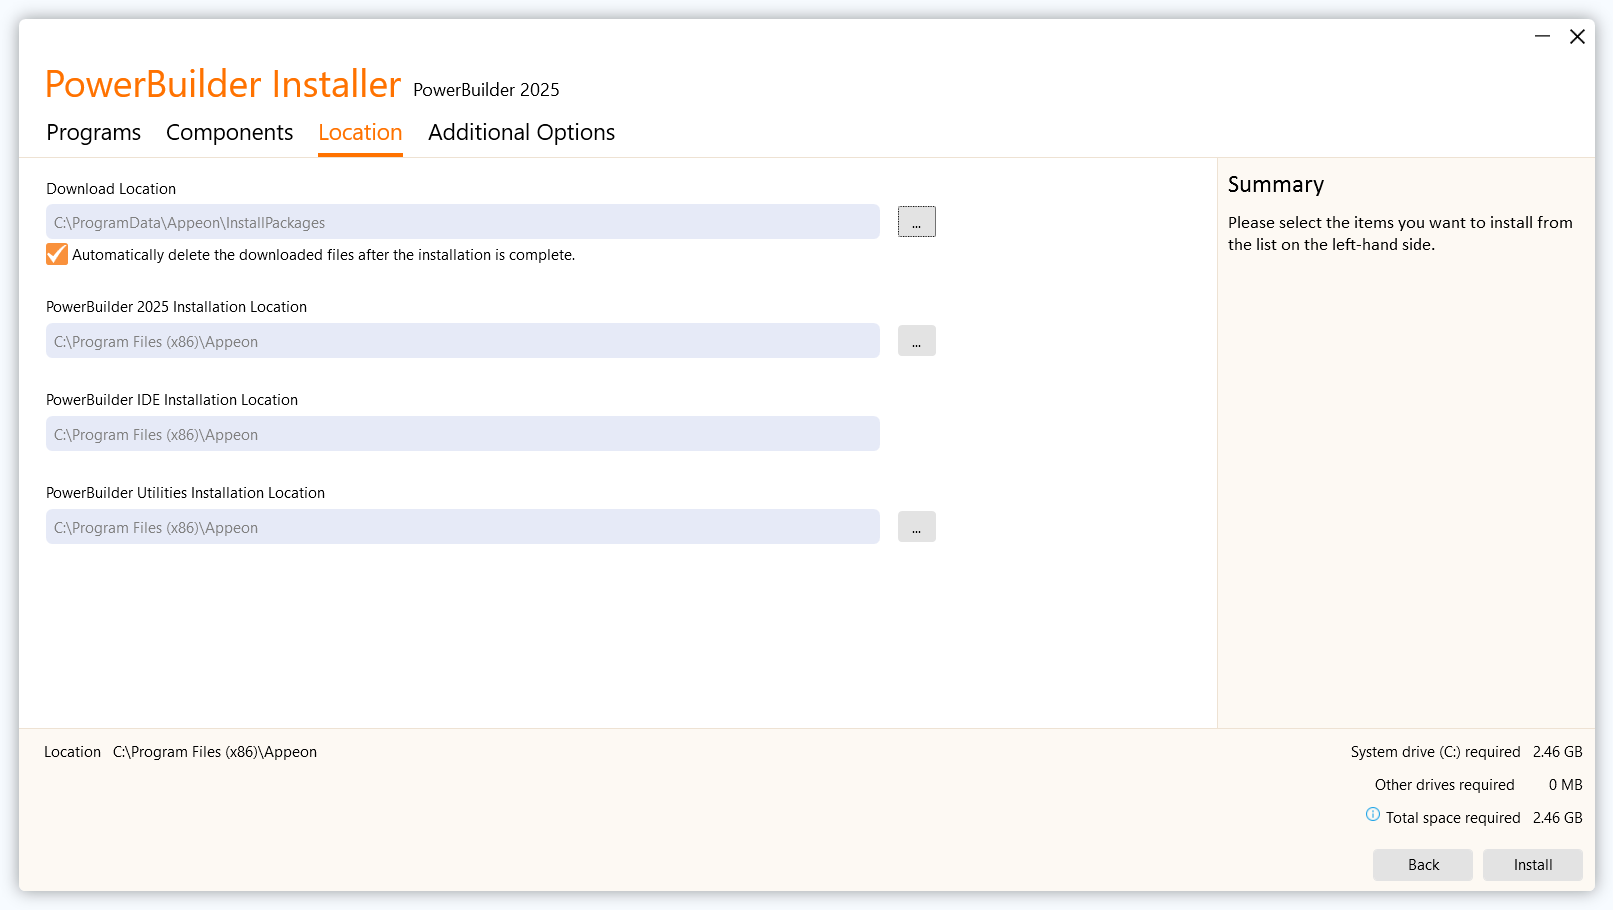Browse for Download Location folder

[x=916, y=222]
